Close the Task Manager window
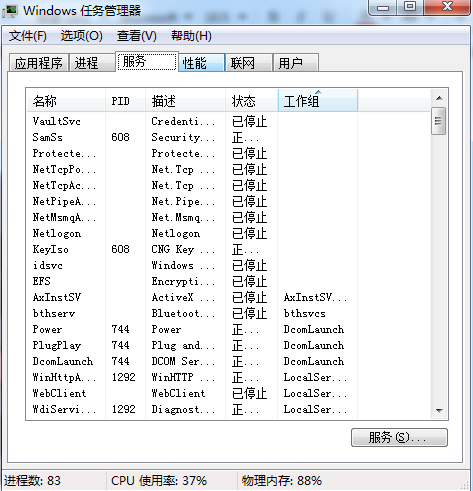The width and height of the screenshot is (473, 491). tap(447, 7)
